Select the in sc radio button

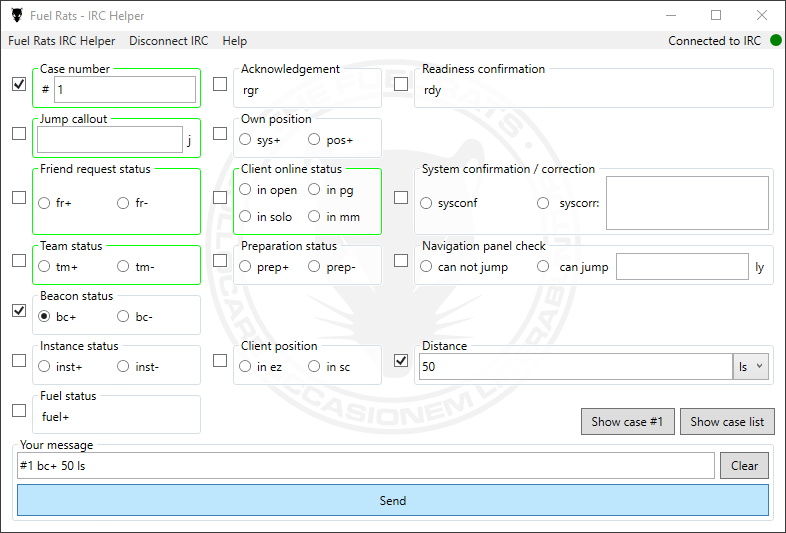click(314, 367)
